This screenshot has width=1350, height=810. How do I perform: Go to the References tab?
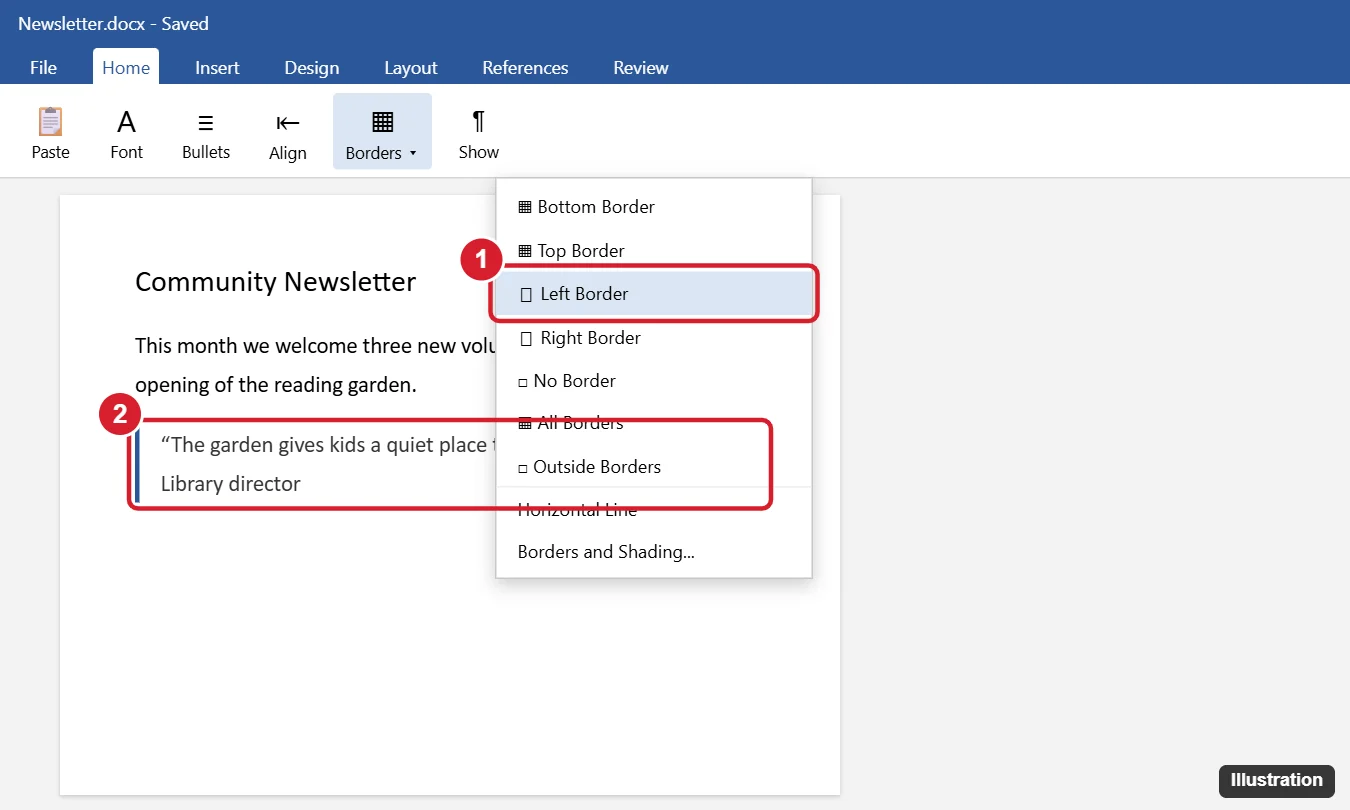525,67
